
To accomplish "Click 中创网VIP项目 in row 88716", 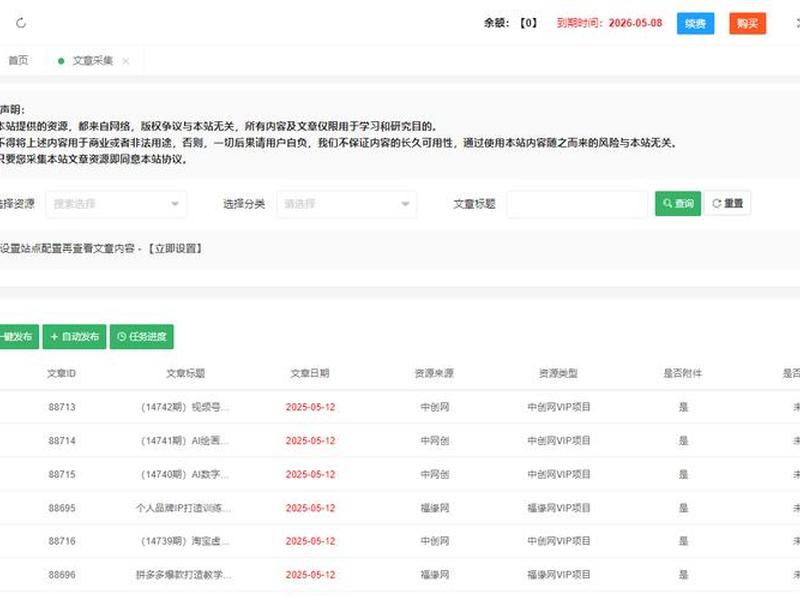I will 559,541.
